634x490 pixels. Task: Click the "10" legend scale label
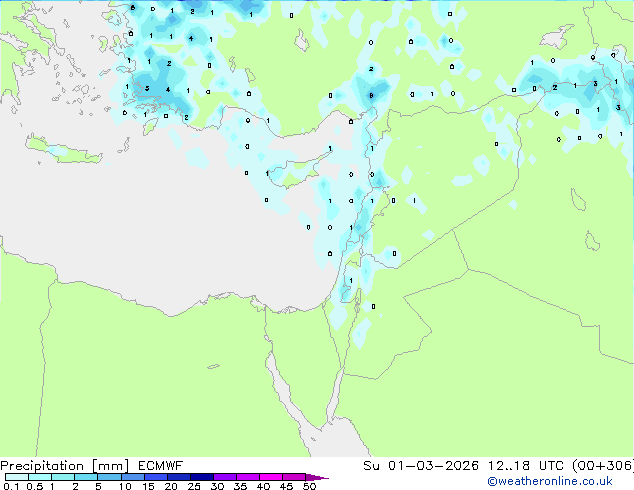(x=125, y=486)
